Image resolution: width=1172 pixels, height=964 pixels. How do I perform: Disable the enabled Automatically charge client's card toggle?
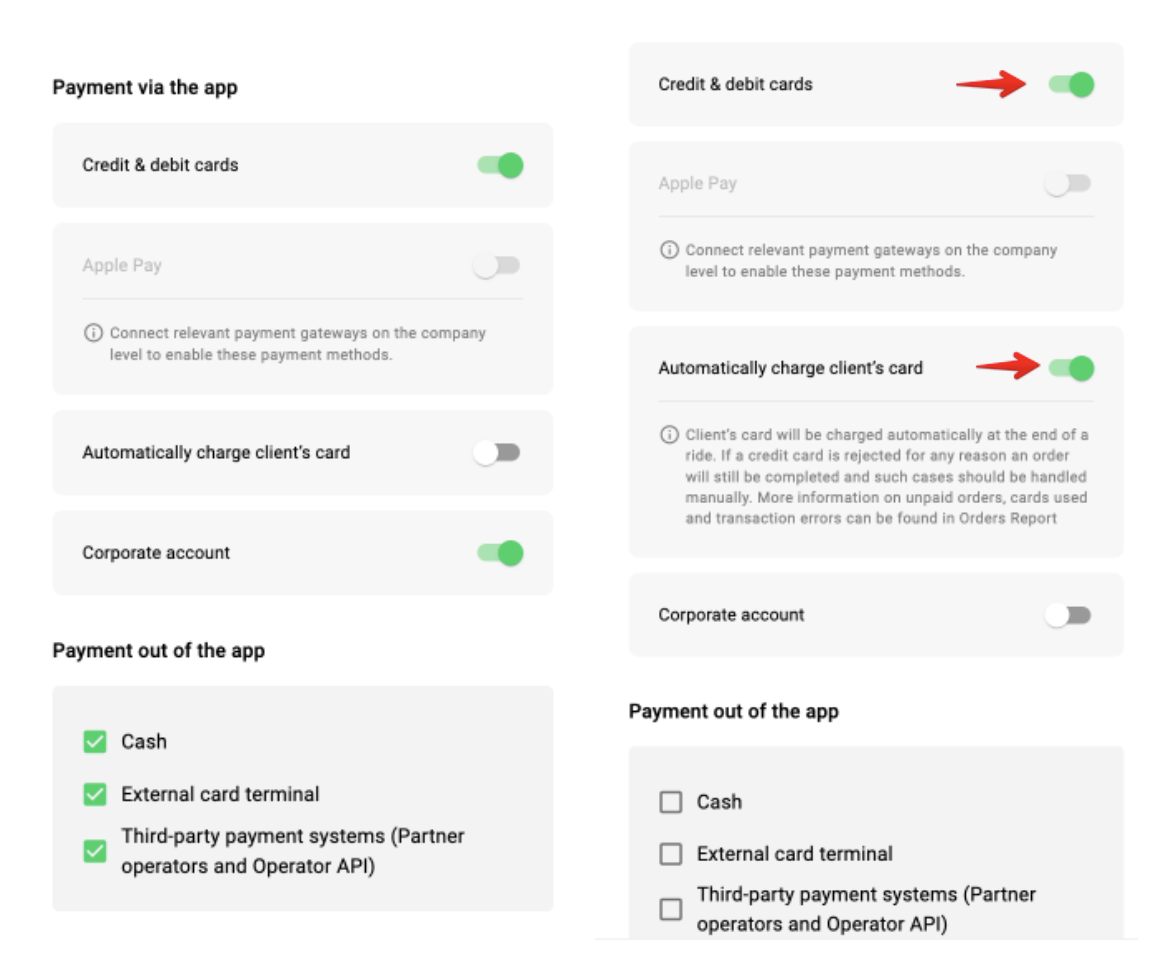coord(1071,369)
